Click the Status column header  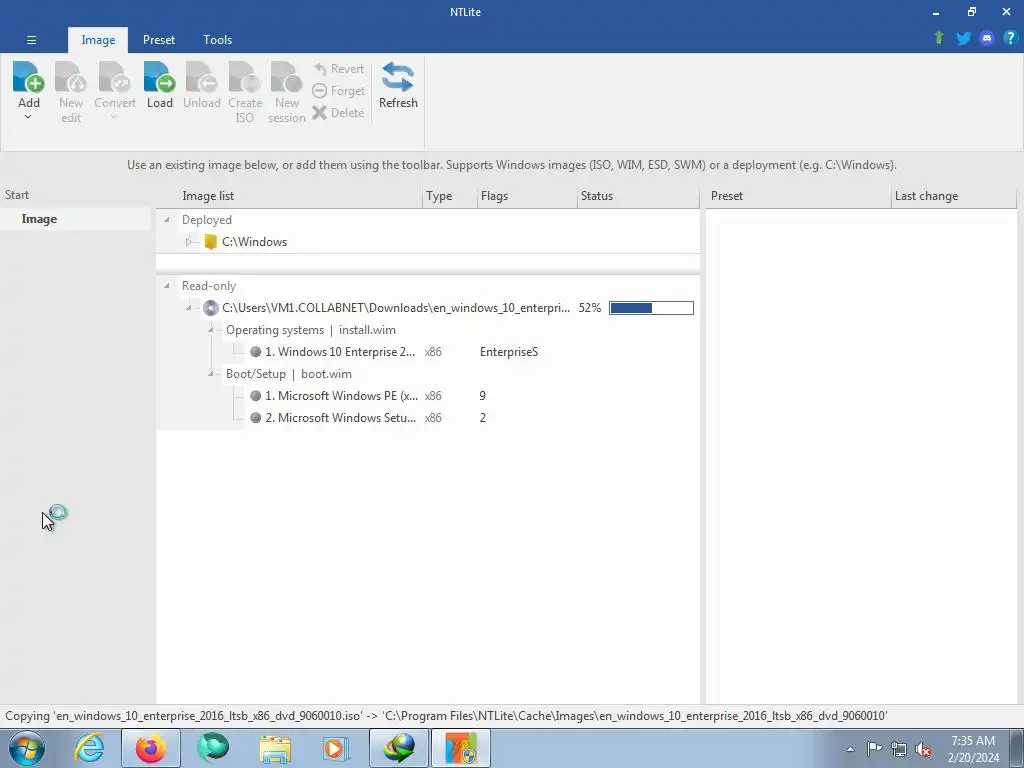pos(597,196)
